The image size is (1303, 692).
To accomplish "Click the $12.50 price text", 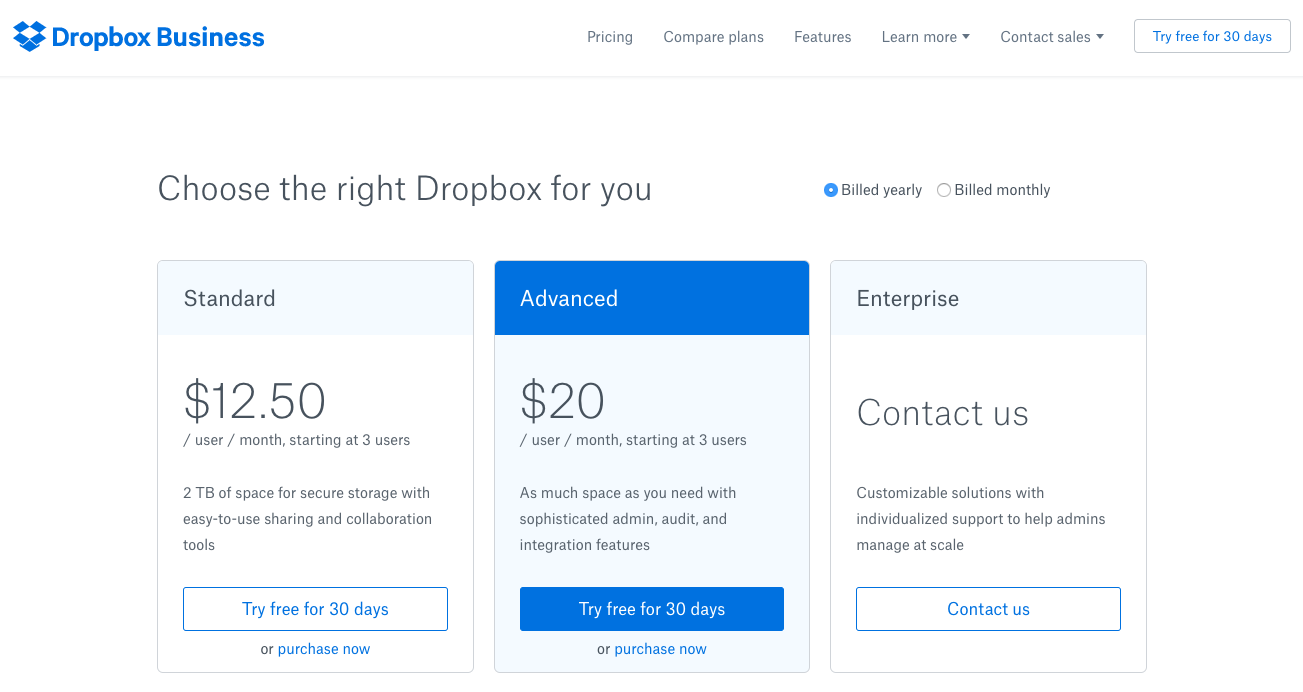I will tap(255, 401).
